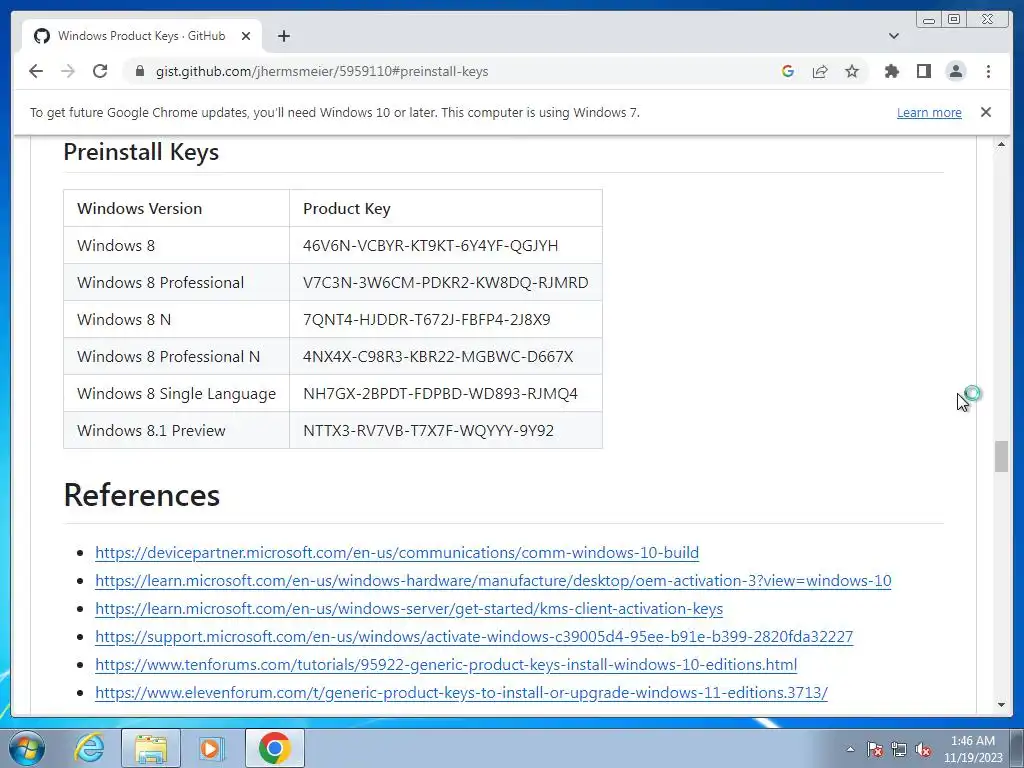The height and width of the screenshot is (768, 1024).
Task: Dismiss the Chrome update notice
Action: (x=985, y=112)
